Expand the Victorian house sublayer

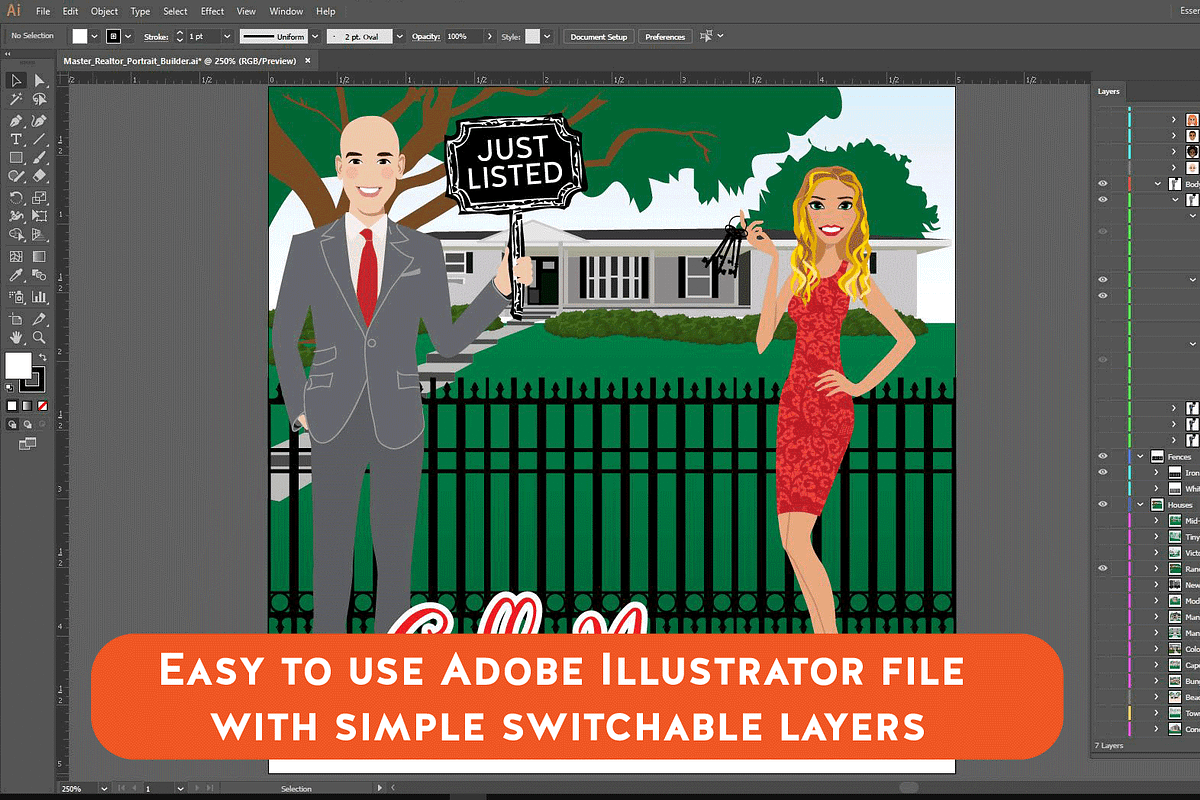pos(1157,552)
